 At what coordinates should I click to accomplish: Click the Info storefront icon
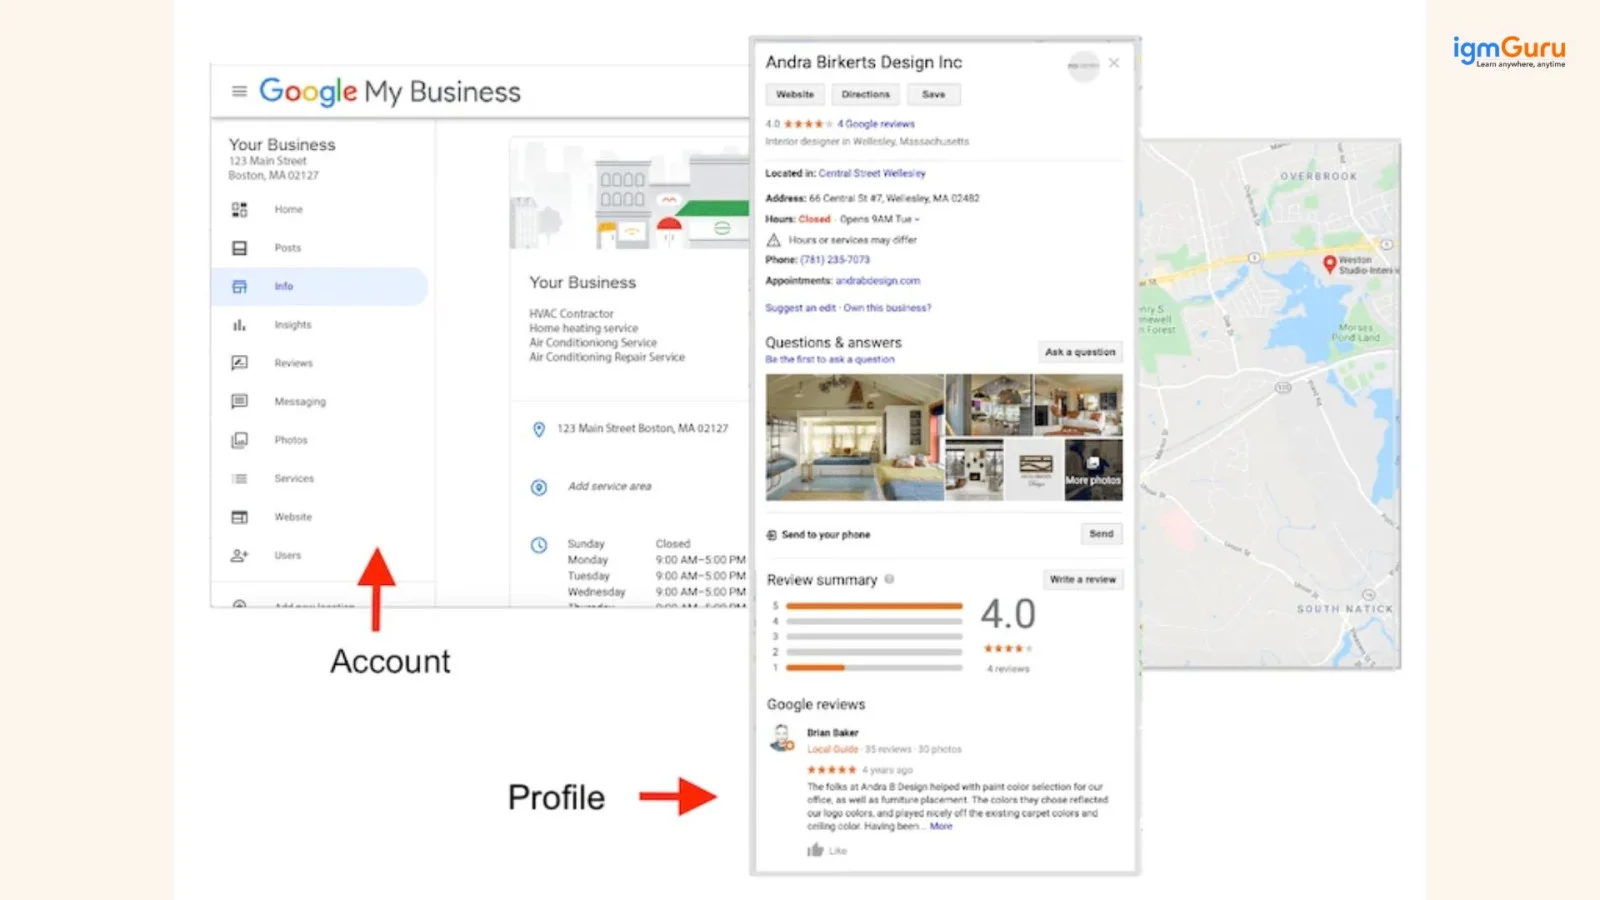[x=239, y=287]
